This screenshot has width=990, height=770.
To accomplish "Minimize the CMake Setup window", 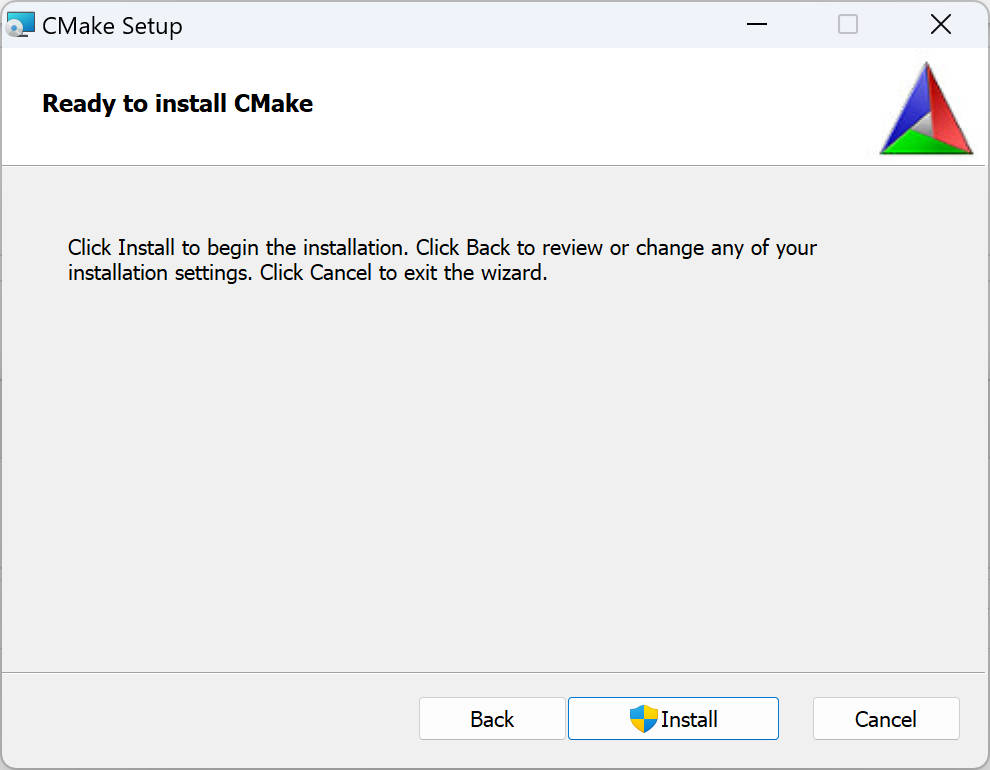I will pos(757,25).
